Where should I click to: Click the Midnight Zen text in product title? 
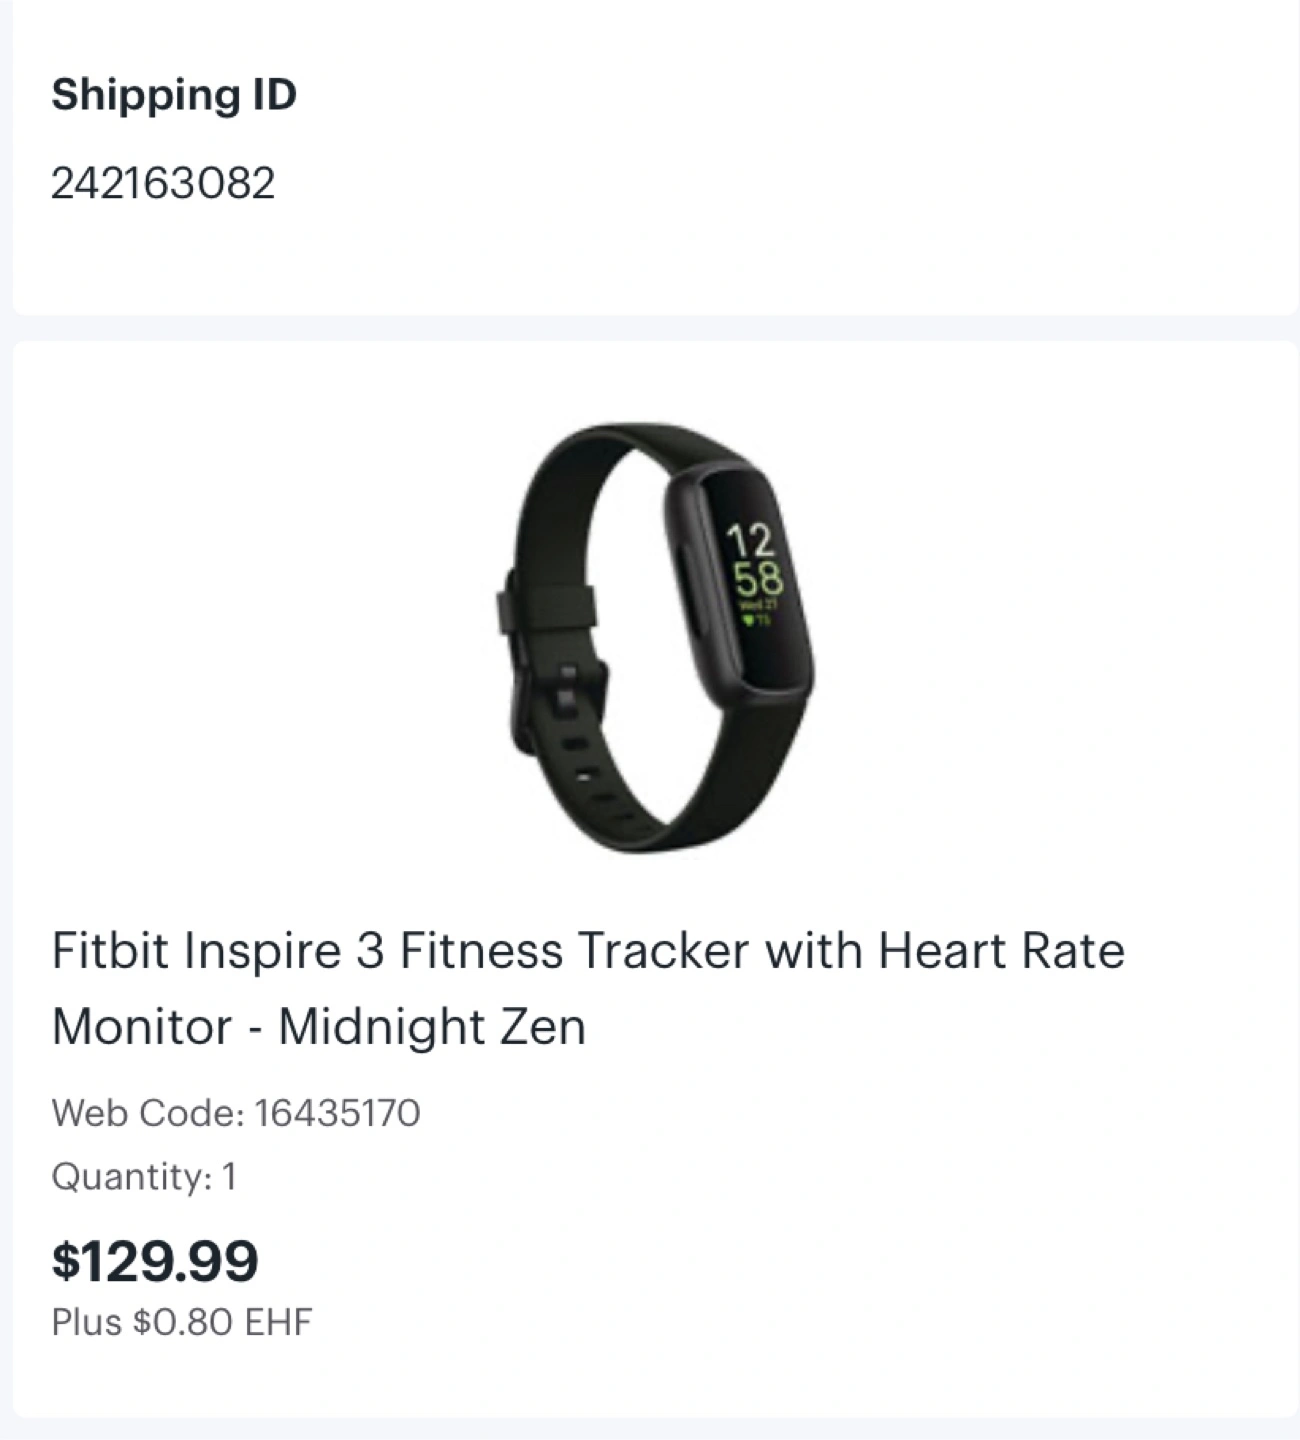[432, 1027]
